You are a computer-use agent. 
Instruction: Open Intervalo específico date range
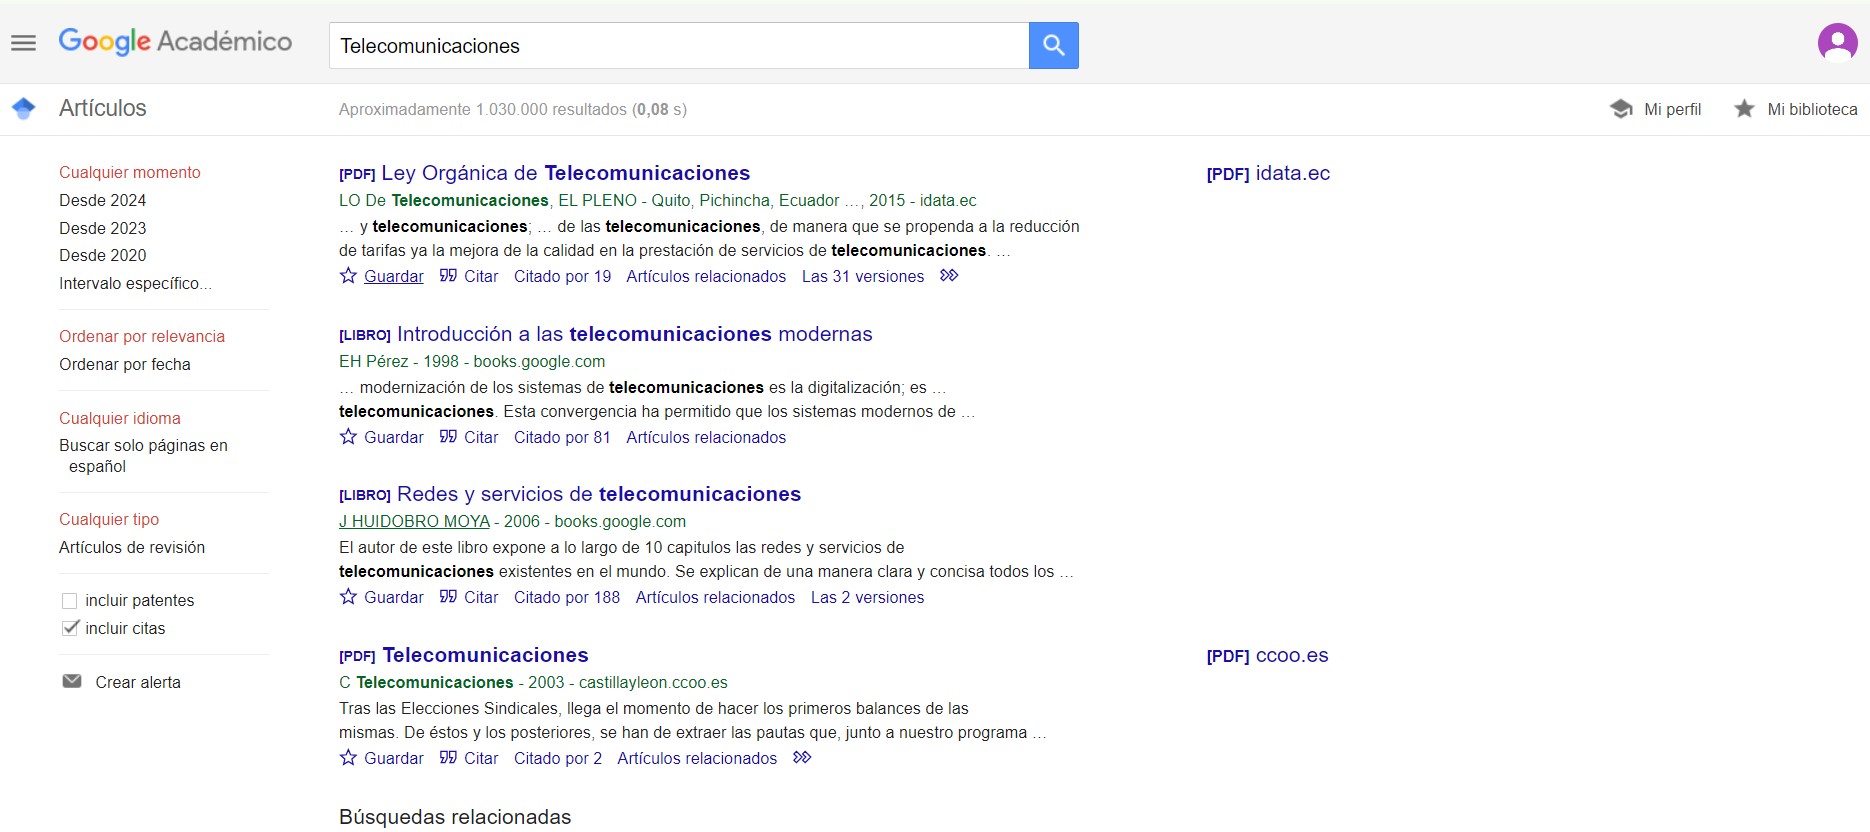[x=135, y=283]
